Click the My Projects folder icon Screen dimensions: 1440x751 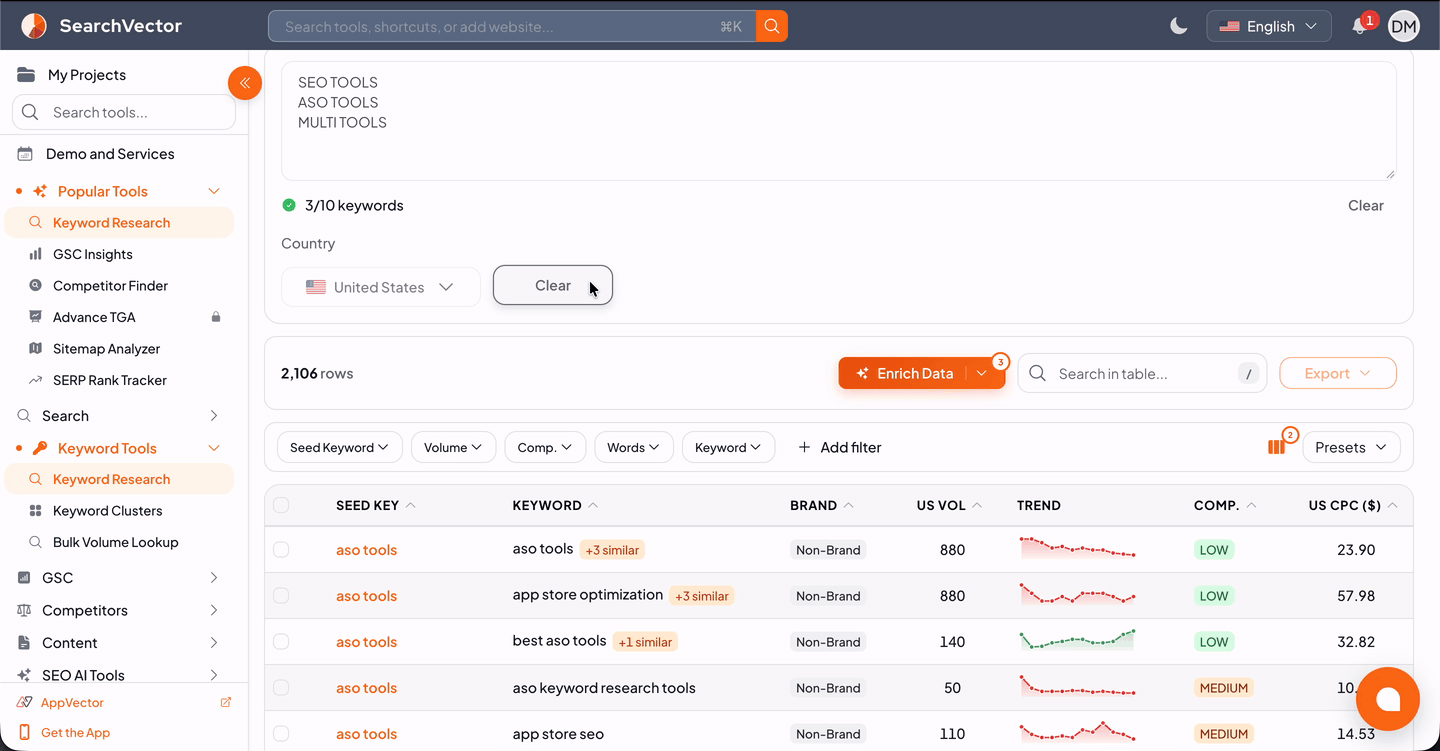pos(26,75)
